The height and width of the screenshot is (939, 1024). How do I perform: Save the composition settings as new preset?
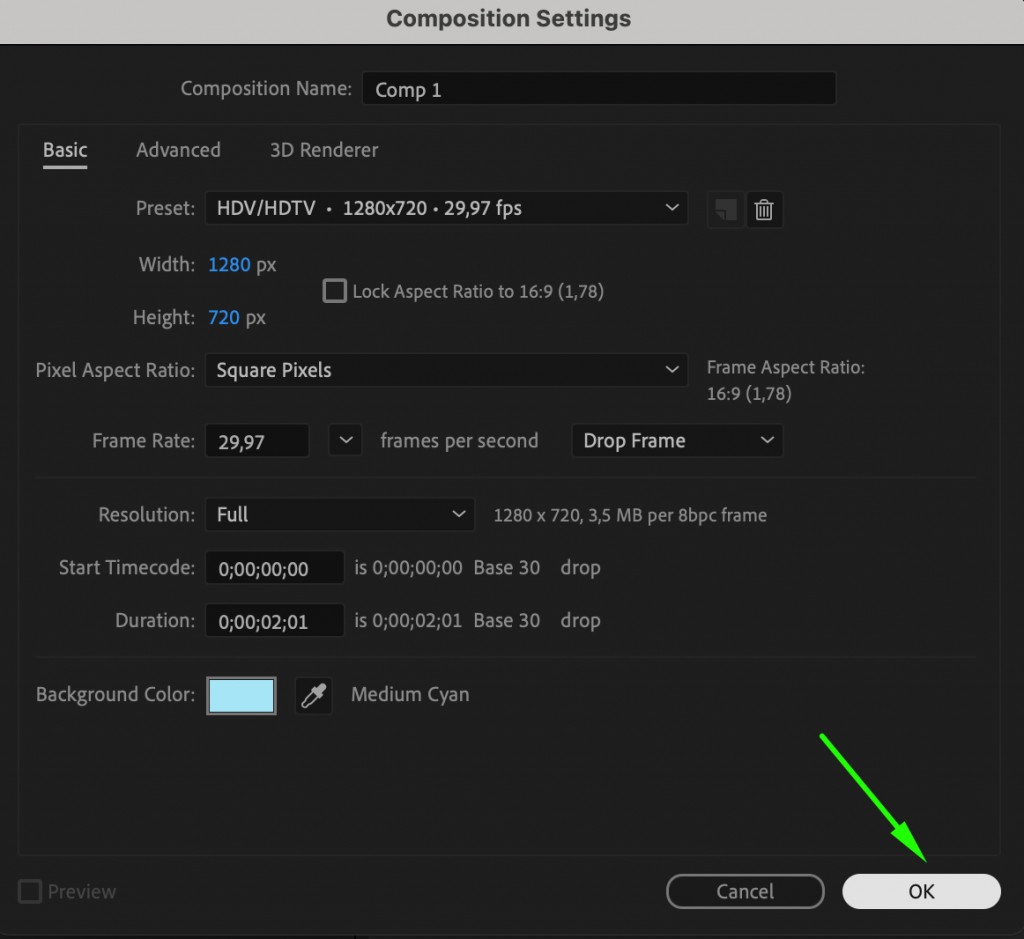tap(725, 209)
